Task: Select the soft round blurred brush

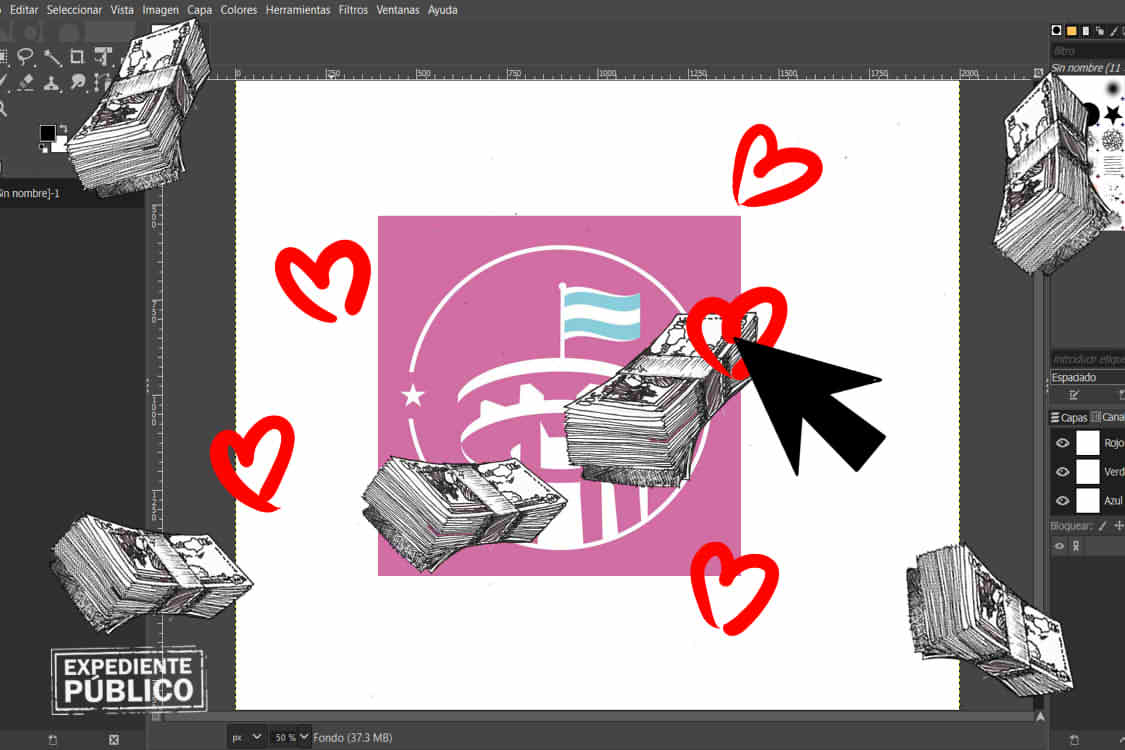Action: tap(1113, 90)
